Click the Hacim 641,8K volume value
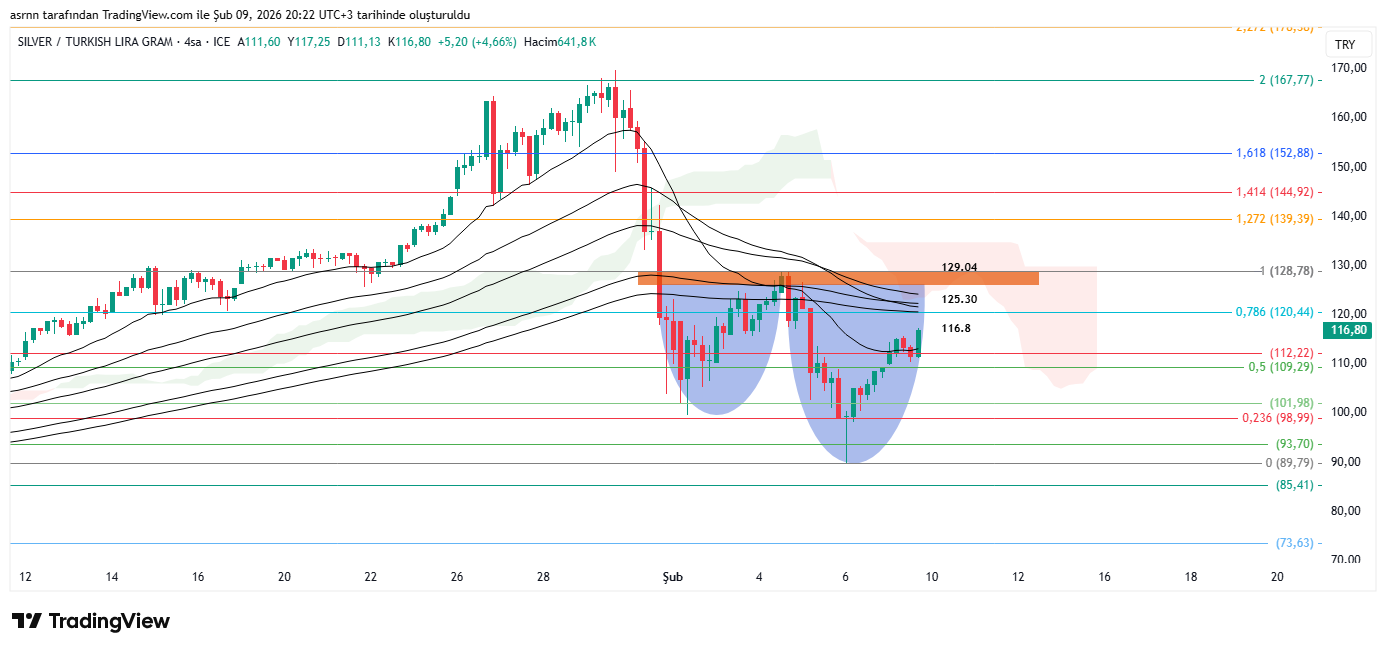The width and height of the screenshot is (1386, 651). (560, 42)
